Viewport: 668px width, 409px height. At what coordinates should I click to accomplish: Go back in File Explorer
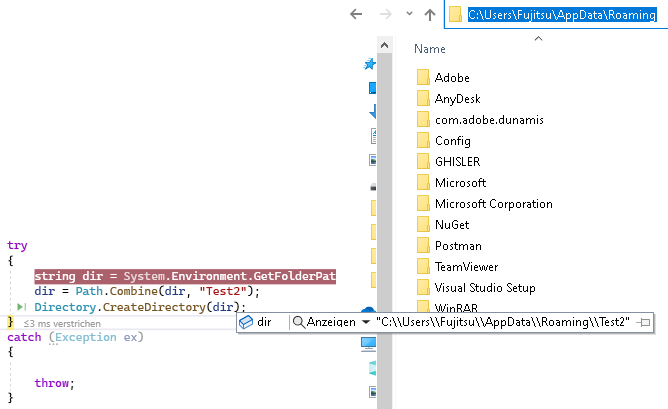pyautogui.click(x=356, y=14)
